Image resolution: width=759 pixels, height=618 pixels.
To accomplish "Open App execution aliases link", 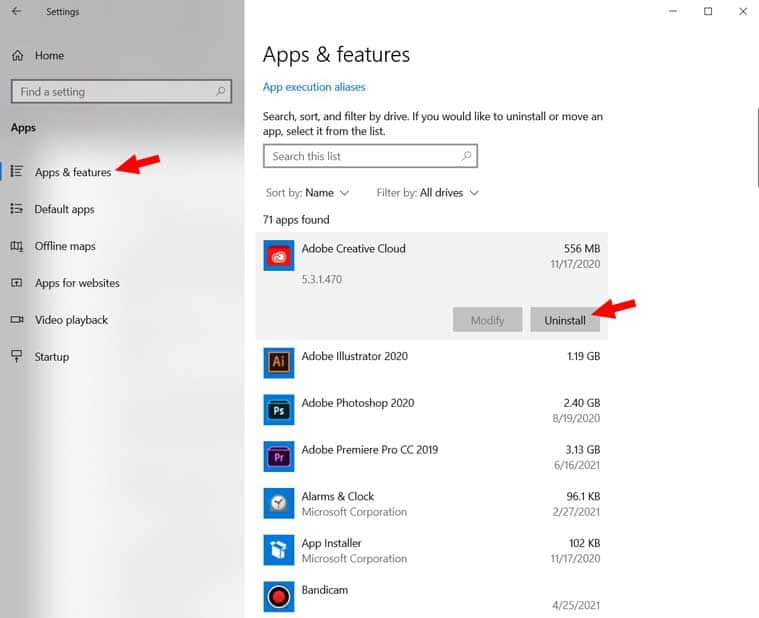I will pos(314,87).
